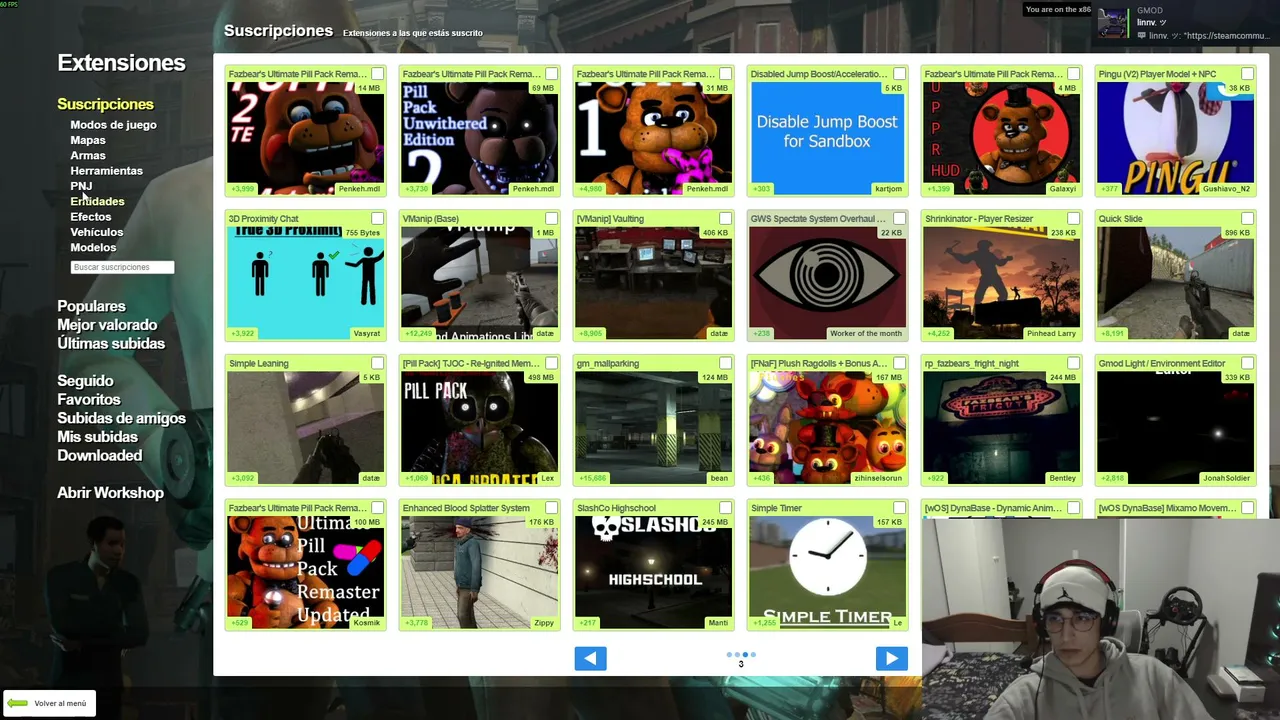Tick the Disabled Jump Boost addon checkbox

[900, 74]
